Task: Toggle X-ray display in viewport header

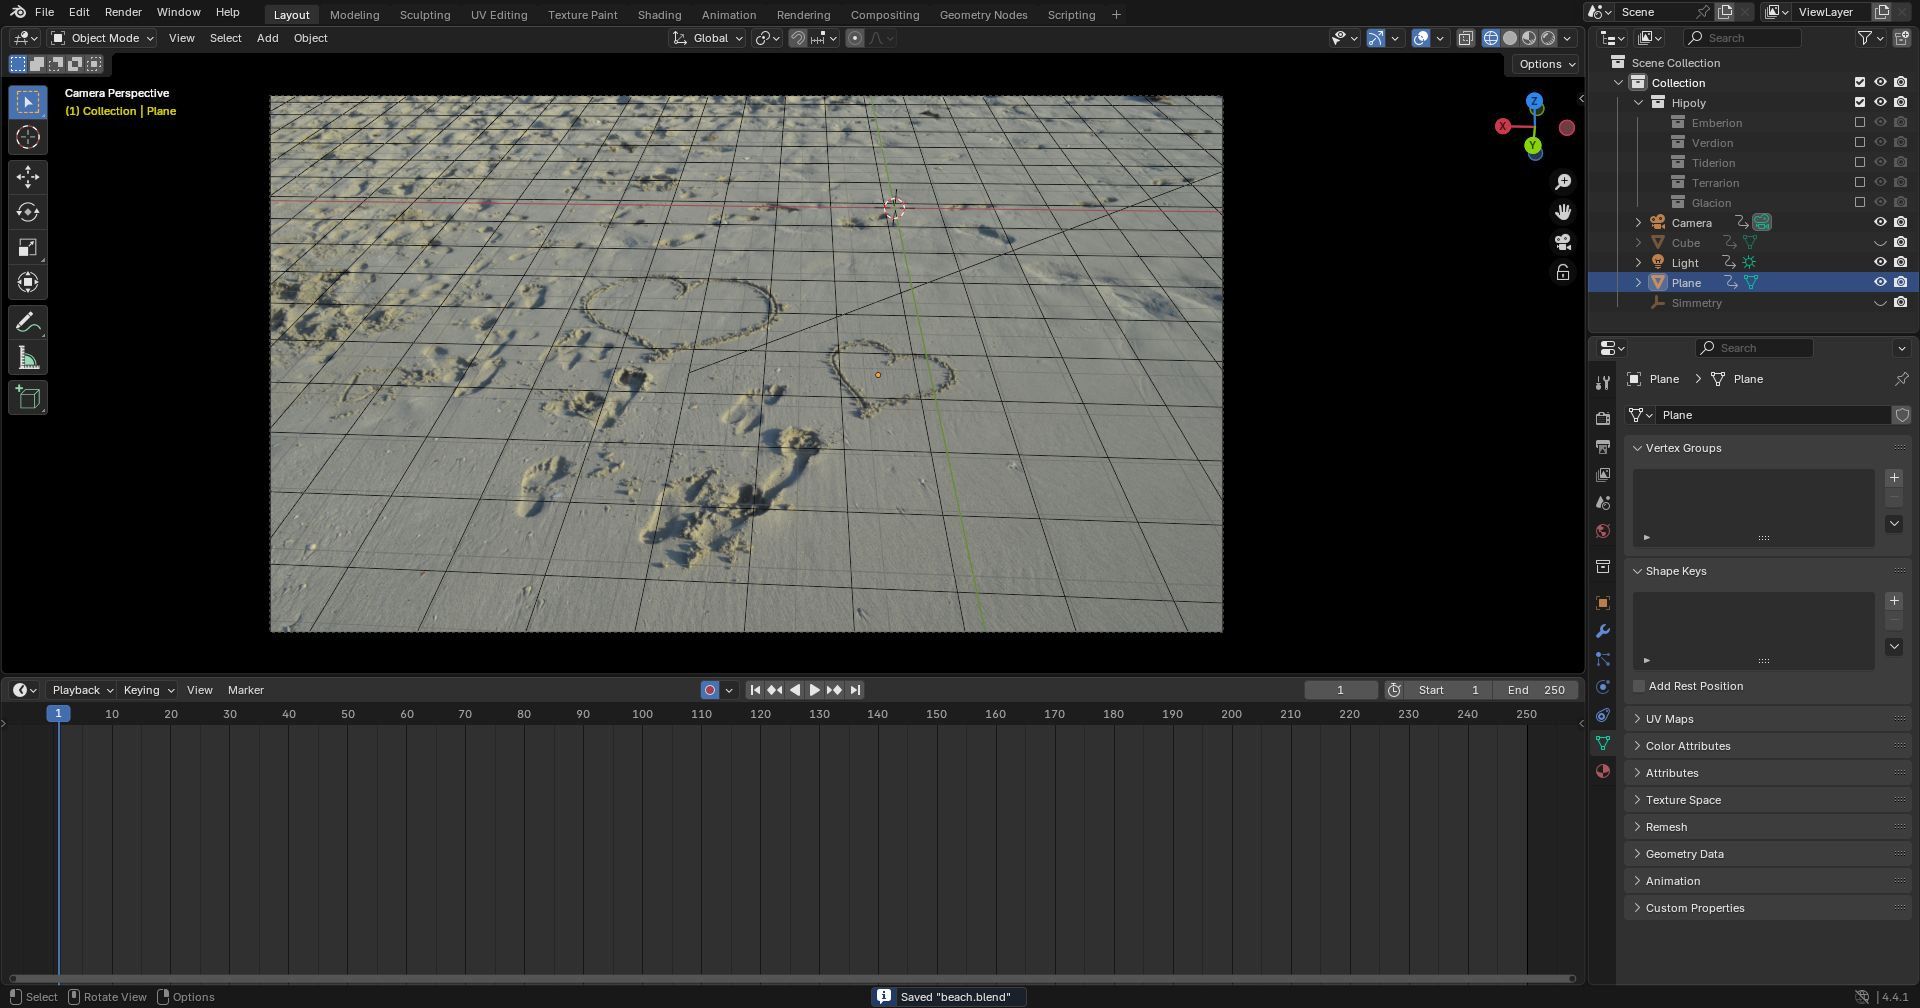Action: click(x=1466, y=38)
